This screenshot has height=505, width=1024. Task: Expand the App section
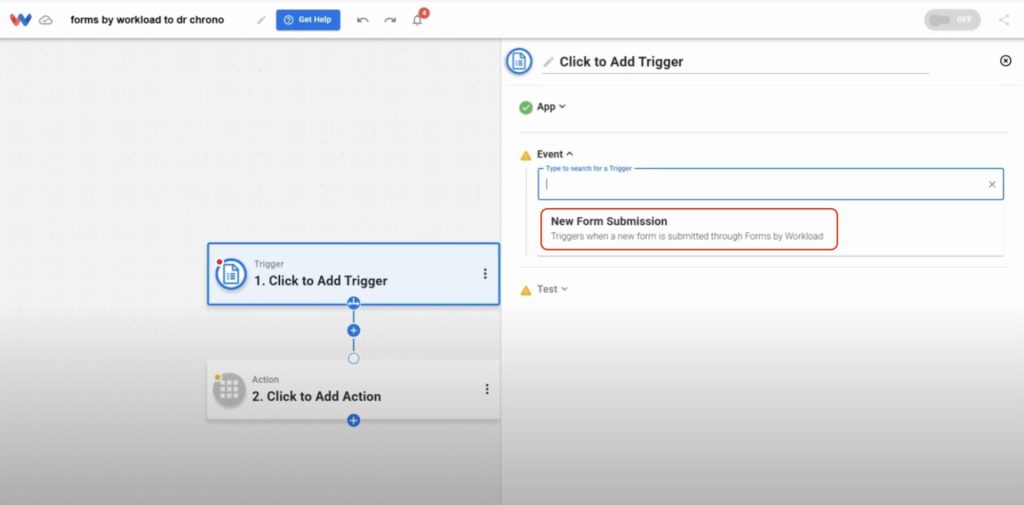click(551, 106)
